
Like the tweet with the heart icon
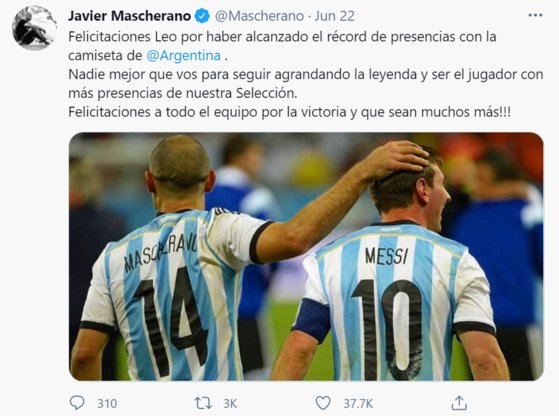click(x=323, y=403)
